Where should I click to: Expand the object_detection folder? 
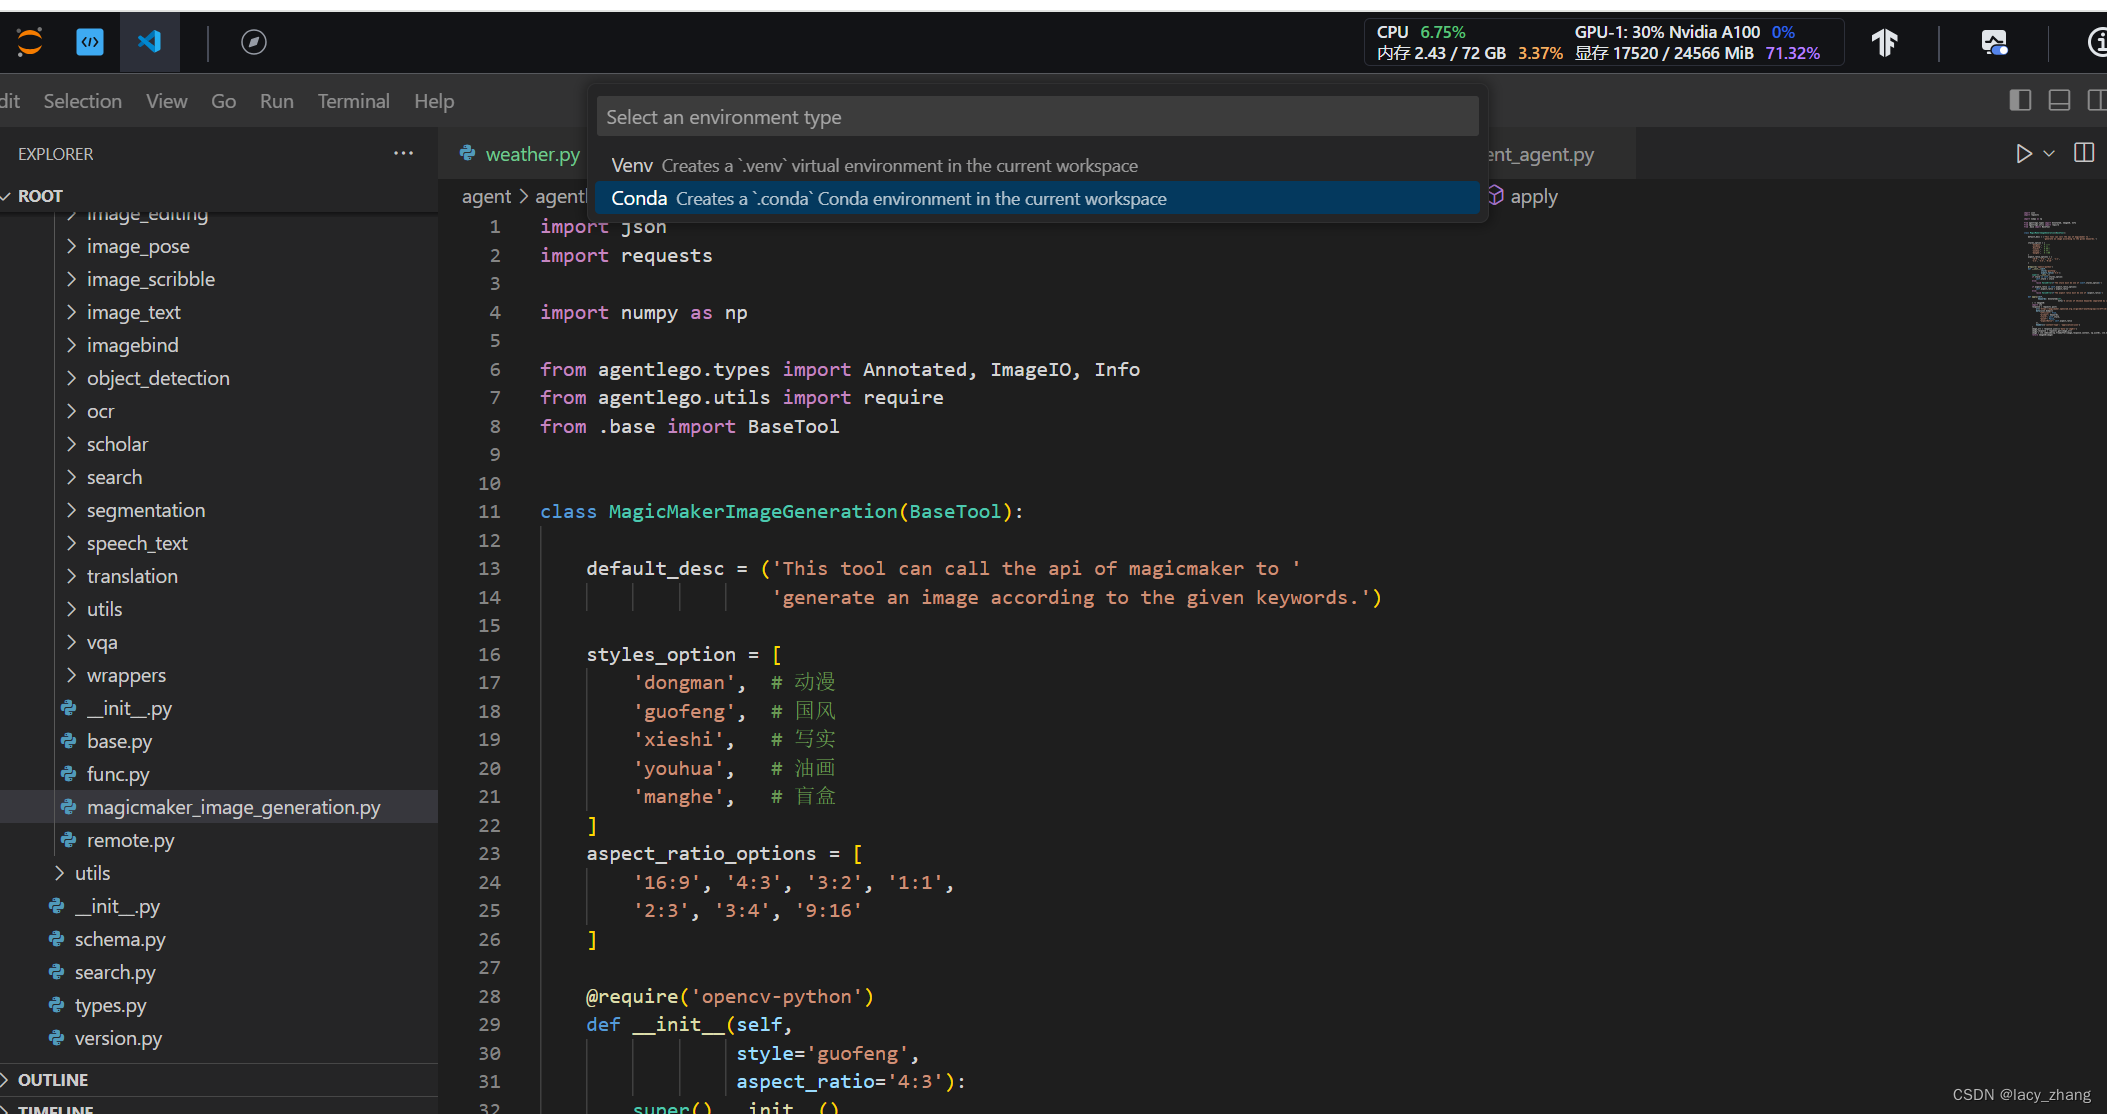pyautogui.click(x=157, y=378)
